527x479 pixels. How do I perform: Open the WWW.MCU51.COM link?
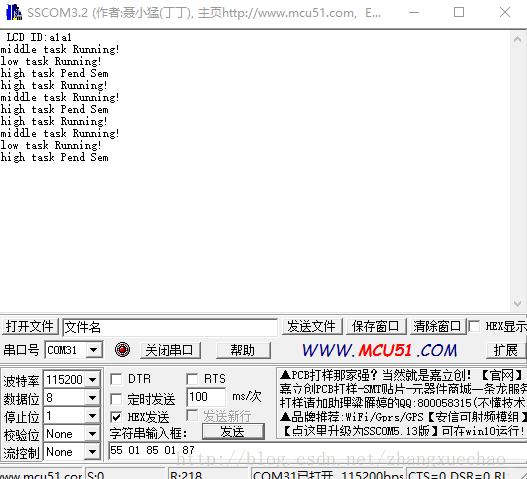(379, 350)
